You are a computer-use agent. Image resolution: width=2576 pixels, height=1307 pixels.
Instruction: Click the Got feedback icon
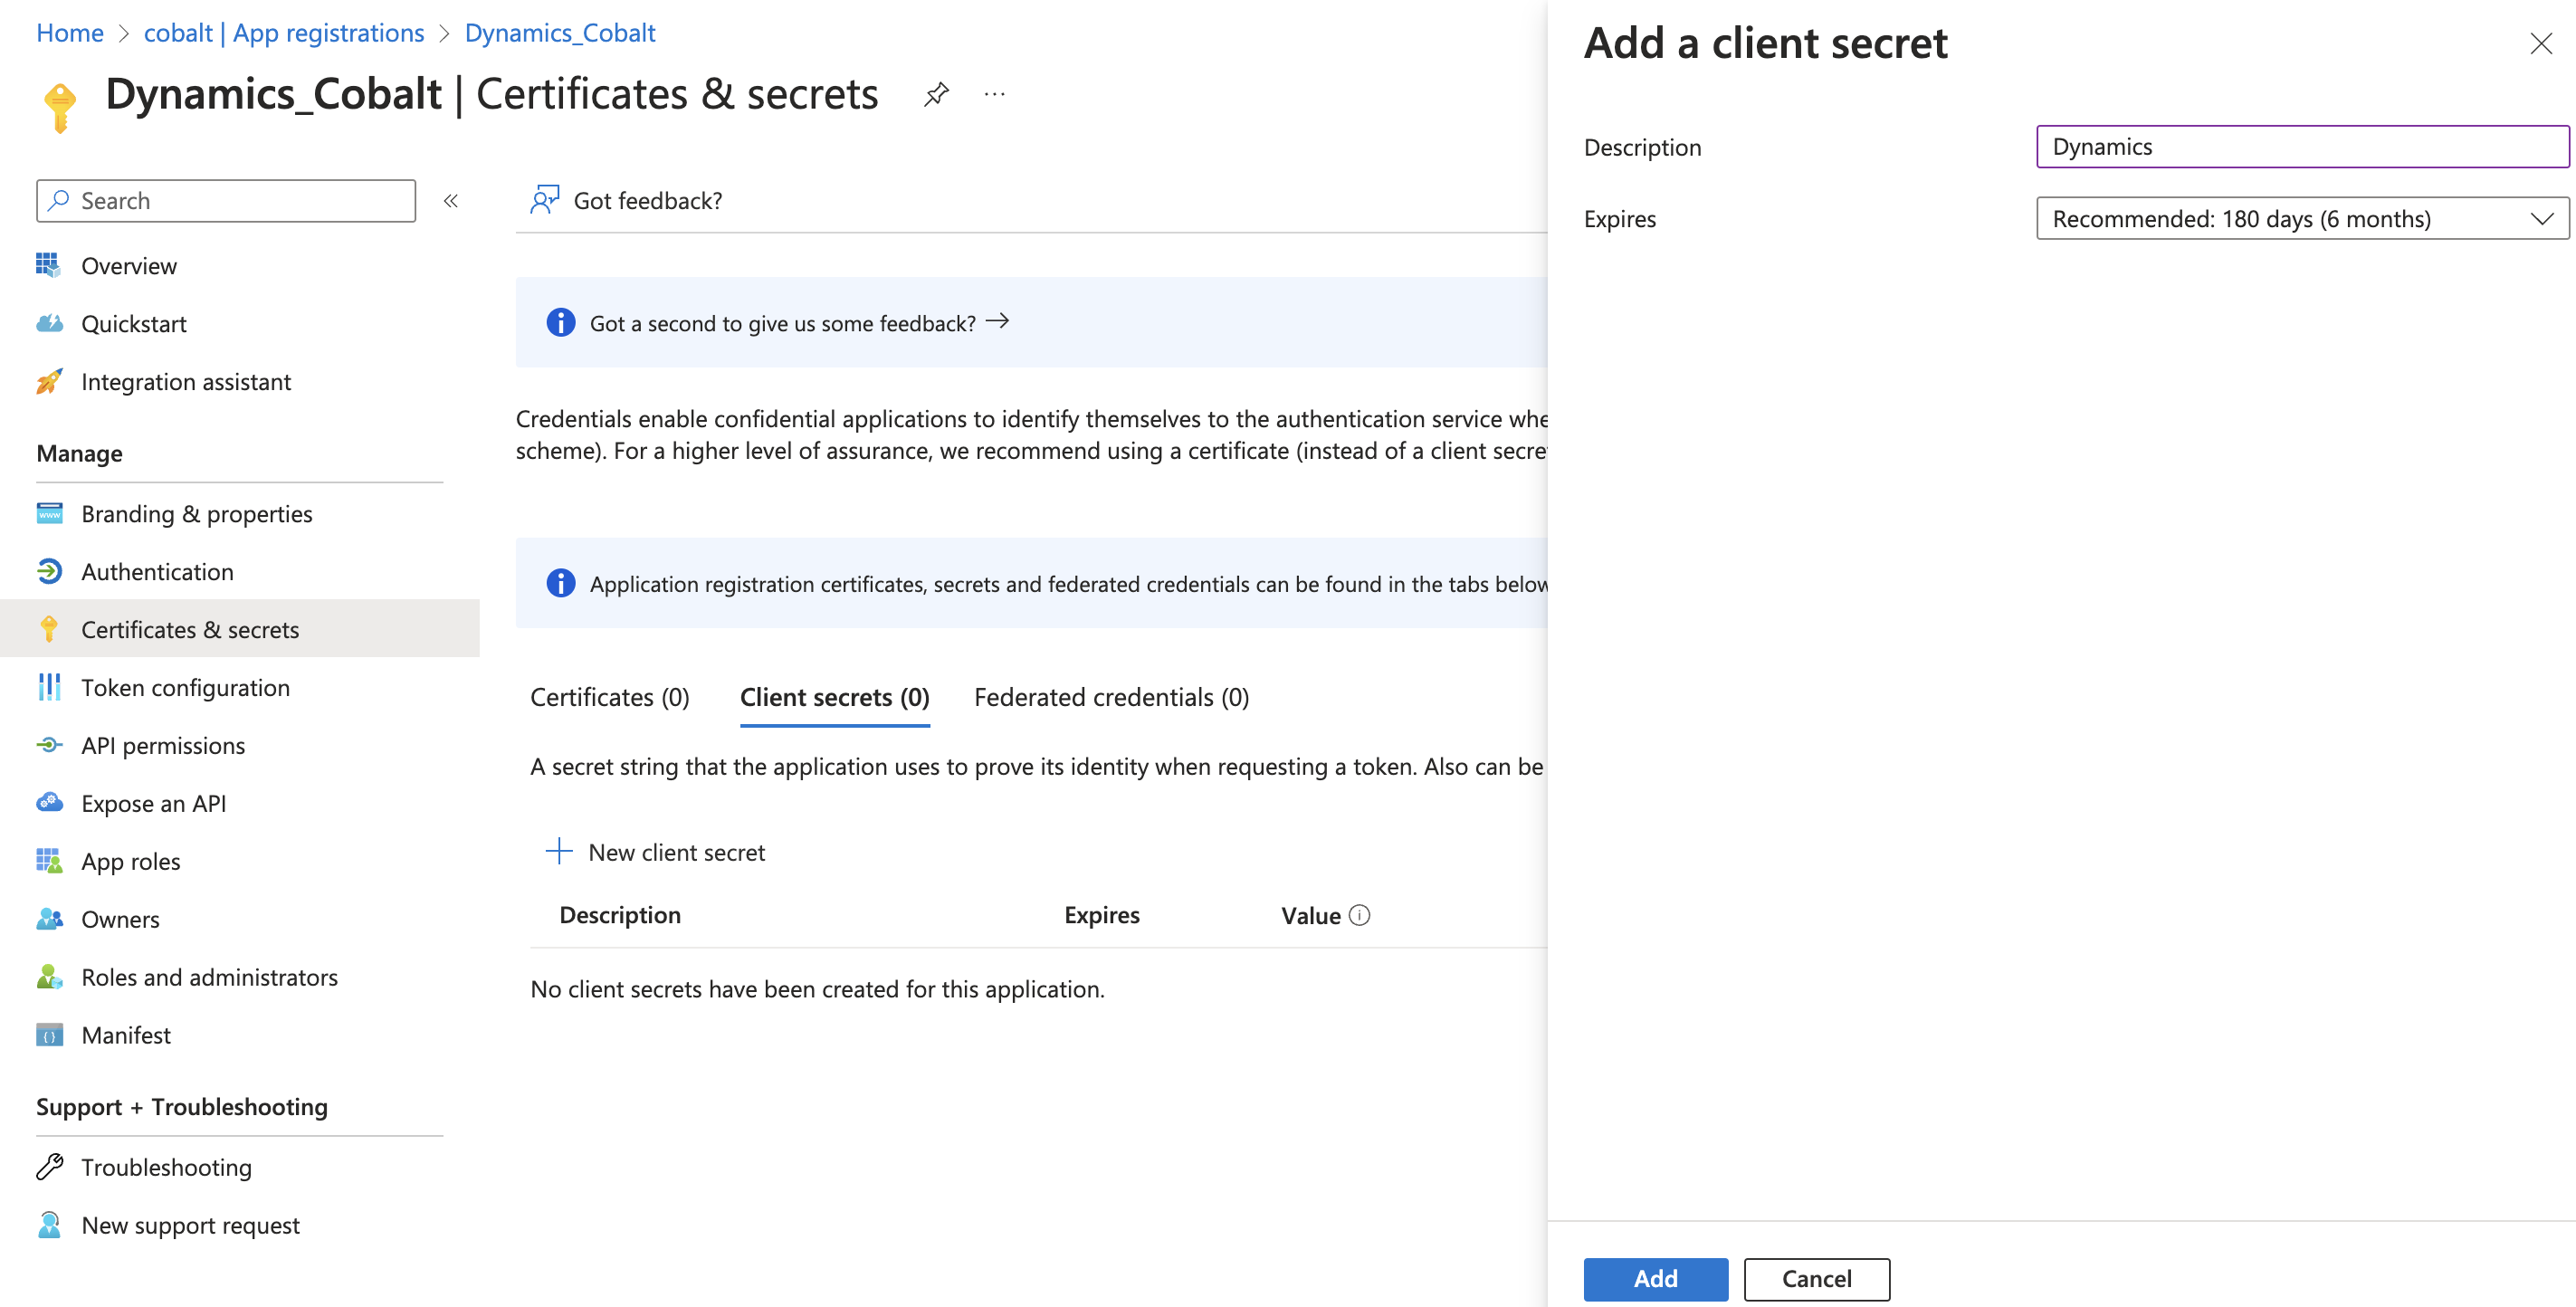(x=546, y=200)
